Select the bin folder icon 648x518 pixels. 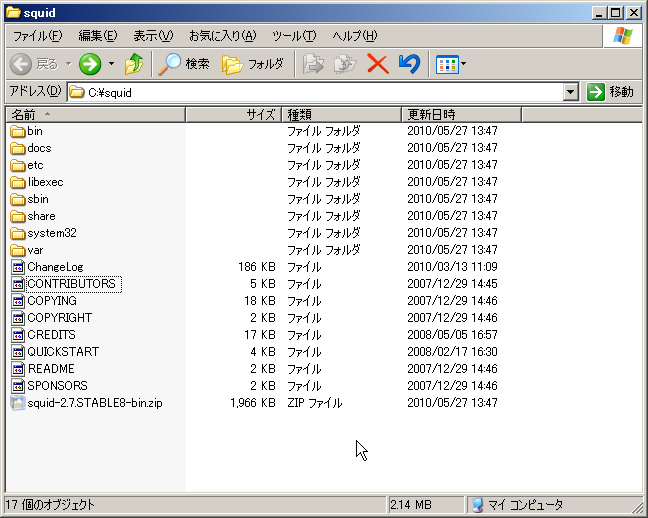pos(18,131)
